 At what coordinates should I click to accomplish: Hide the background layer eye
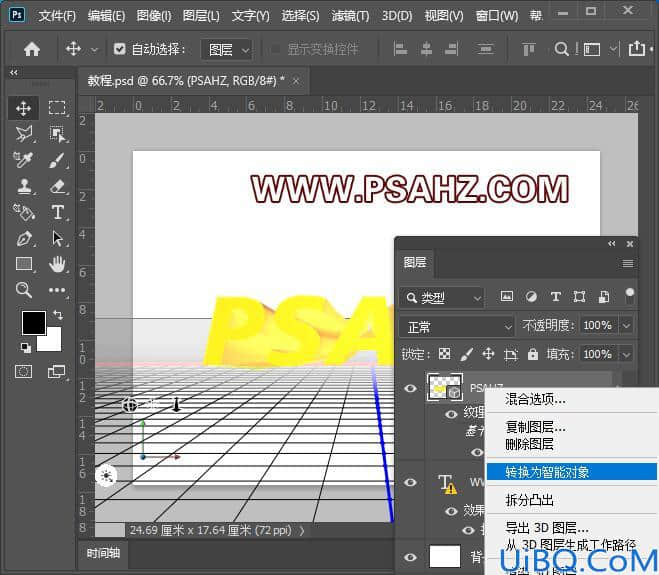coord(411,557)
